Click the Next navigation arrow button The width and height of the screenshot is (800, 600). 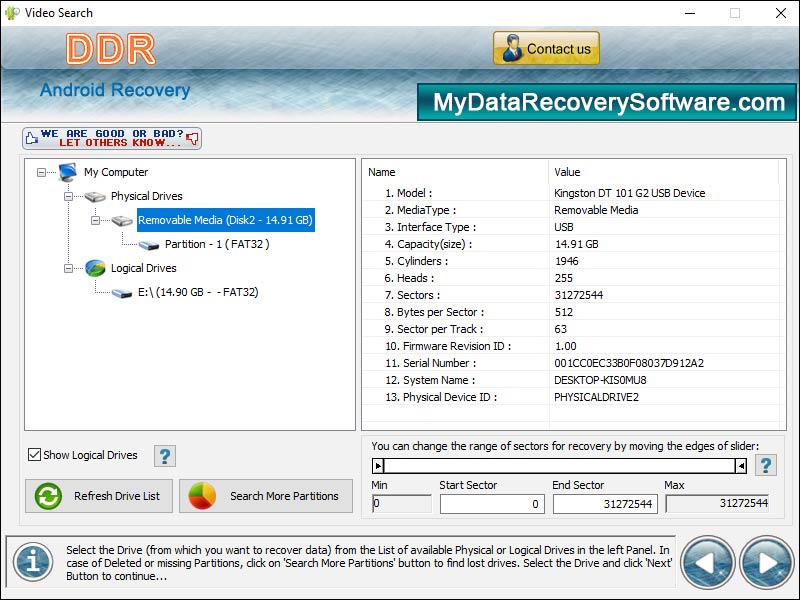[764, 561]
